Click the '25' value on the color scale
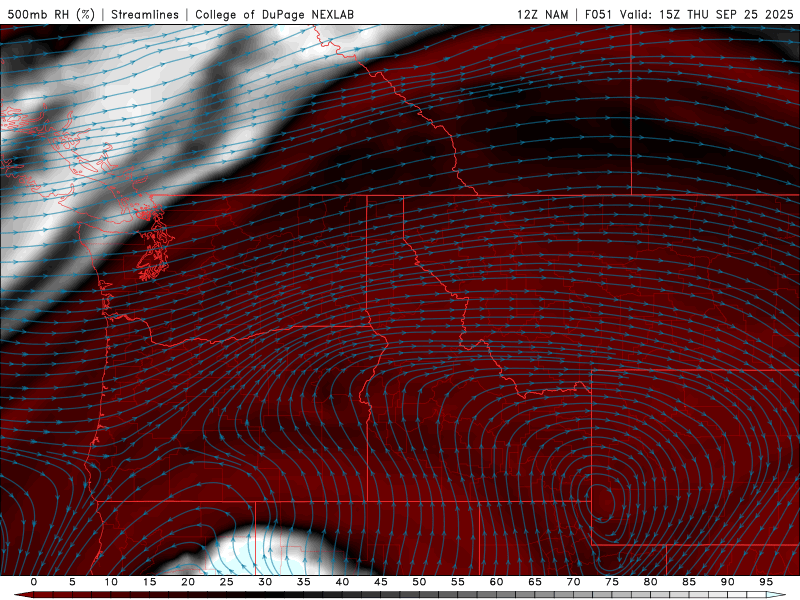 pyautogui.click(x=226, y=582)
